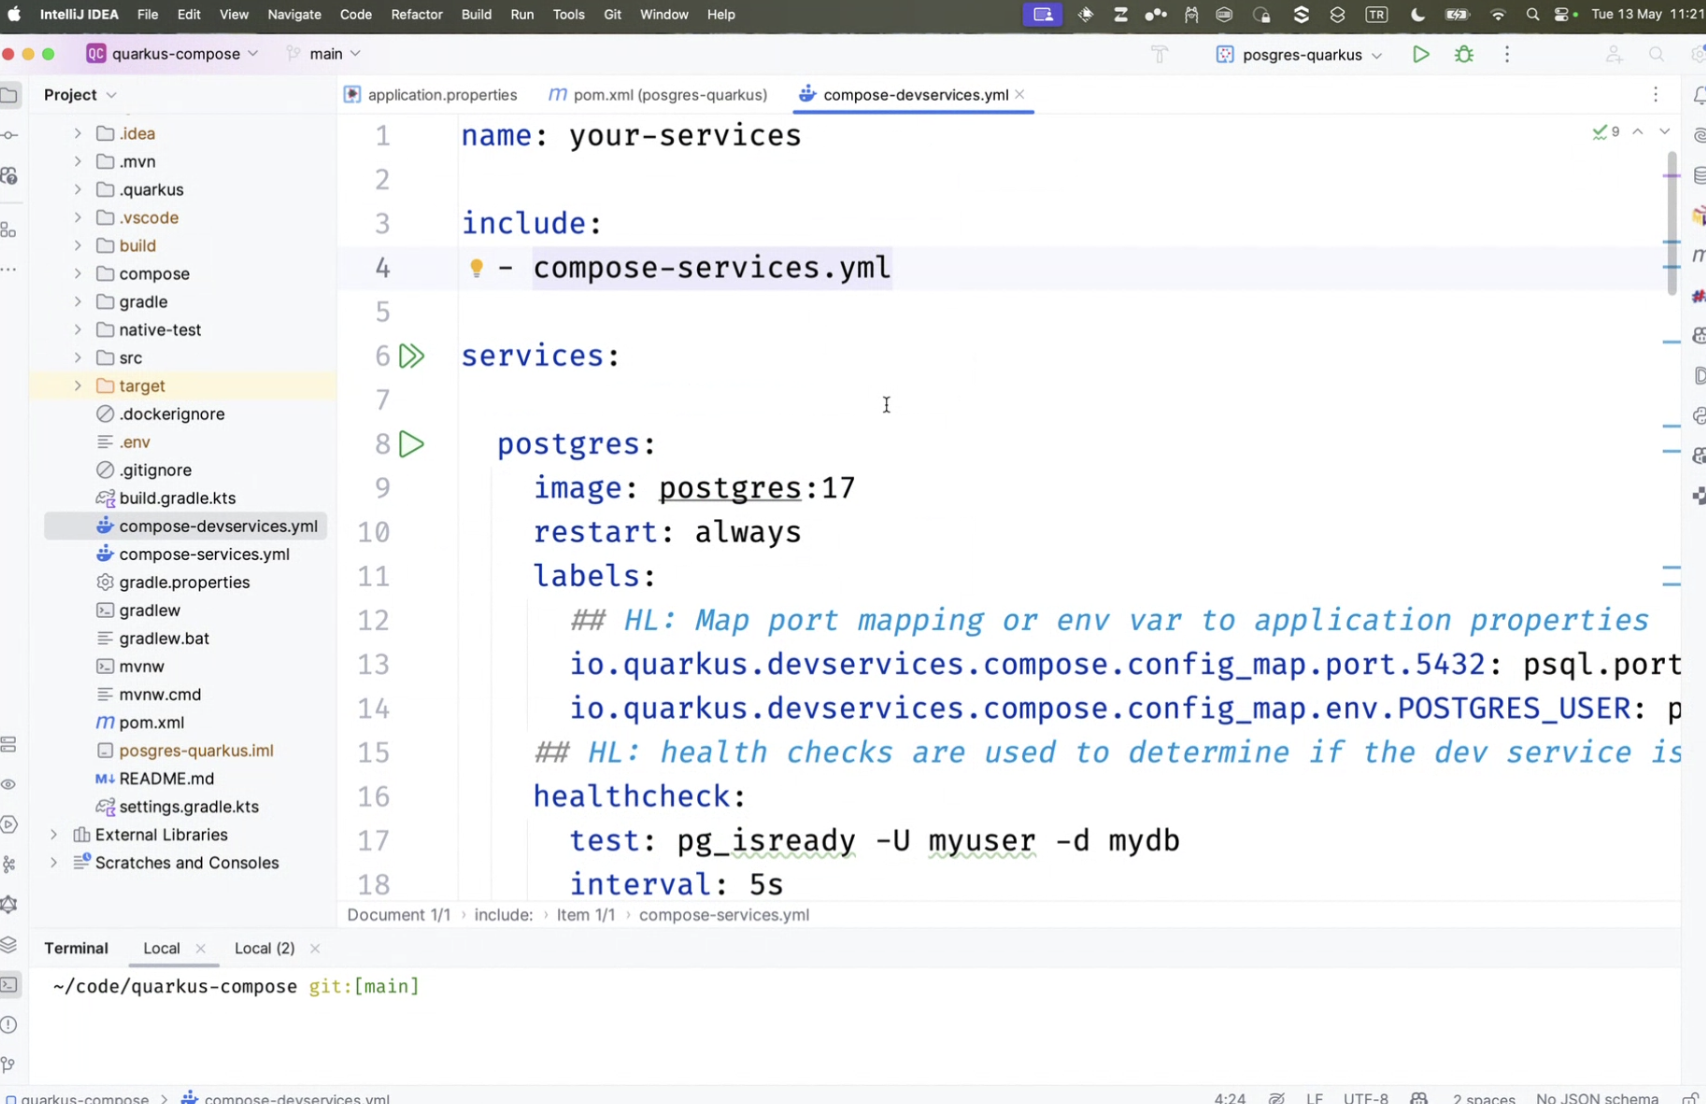1706x1104 pixels.
Task: Run the posgres-quarkus configuration
Action: click(1420, 55)
